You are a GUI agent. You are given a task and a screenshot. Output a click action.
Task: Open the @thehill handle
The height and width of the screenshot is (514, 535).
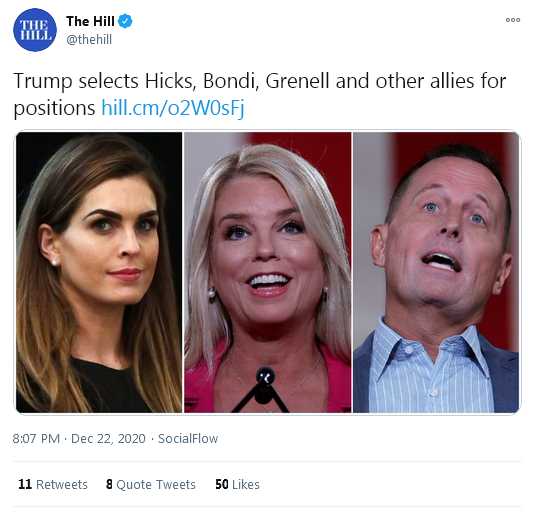pos(89,40)
